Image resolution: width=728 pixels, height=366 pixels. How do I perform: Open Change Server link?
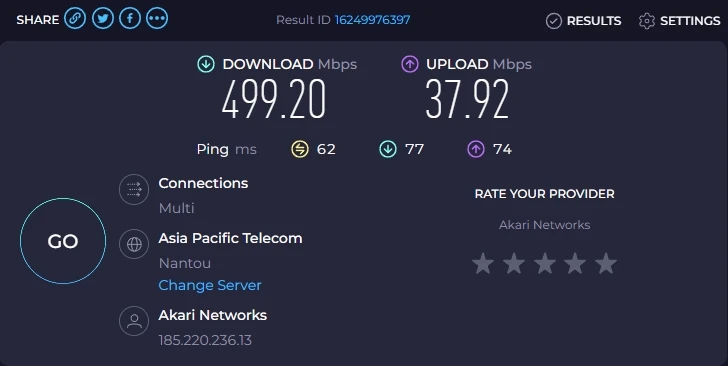click(x=210, y=285)
